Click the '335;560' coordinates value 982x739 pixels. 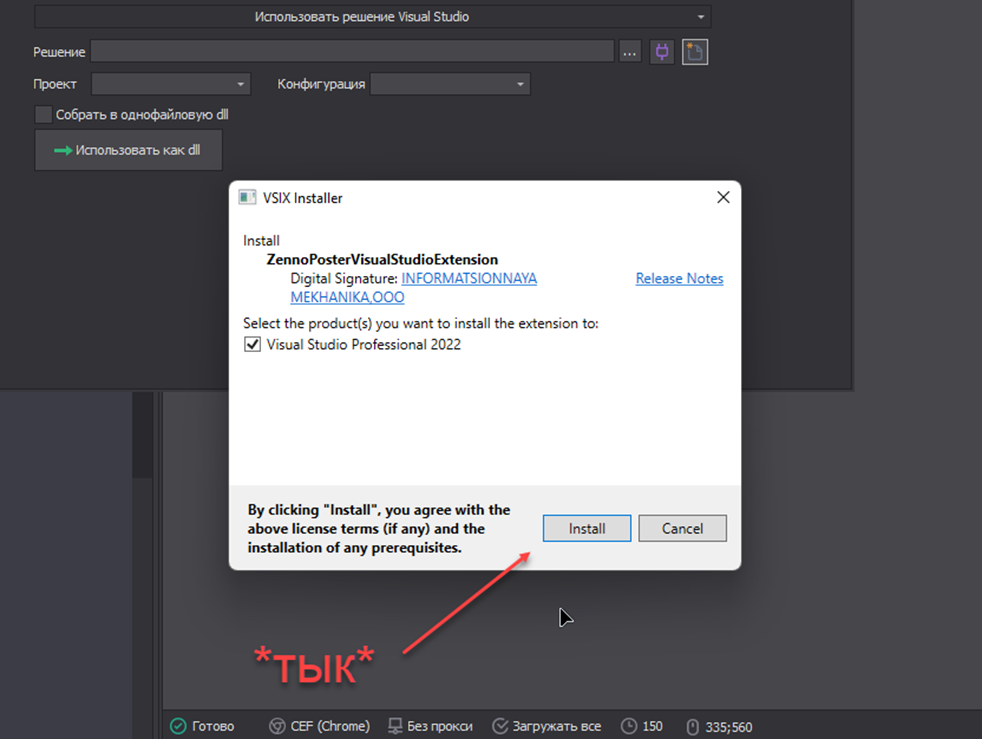(x=729, y=727)
